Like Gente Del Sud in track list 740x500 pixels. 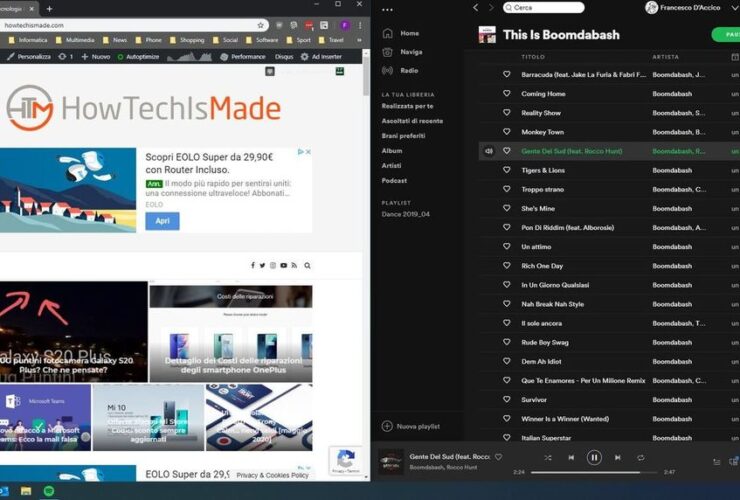click(506, 151)
